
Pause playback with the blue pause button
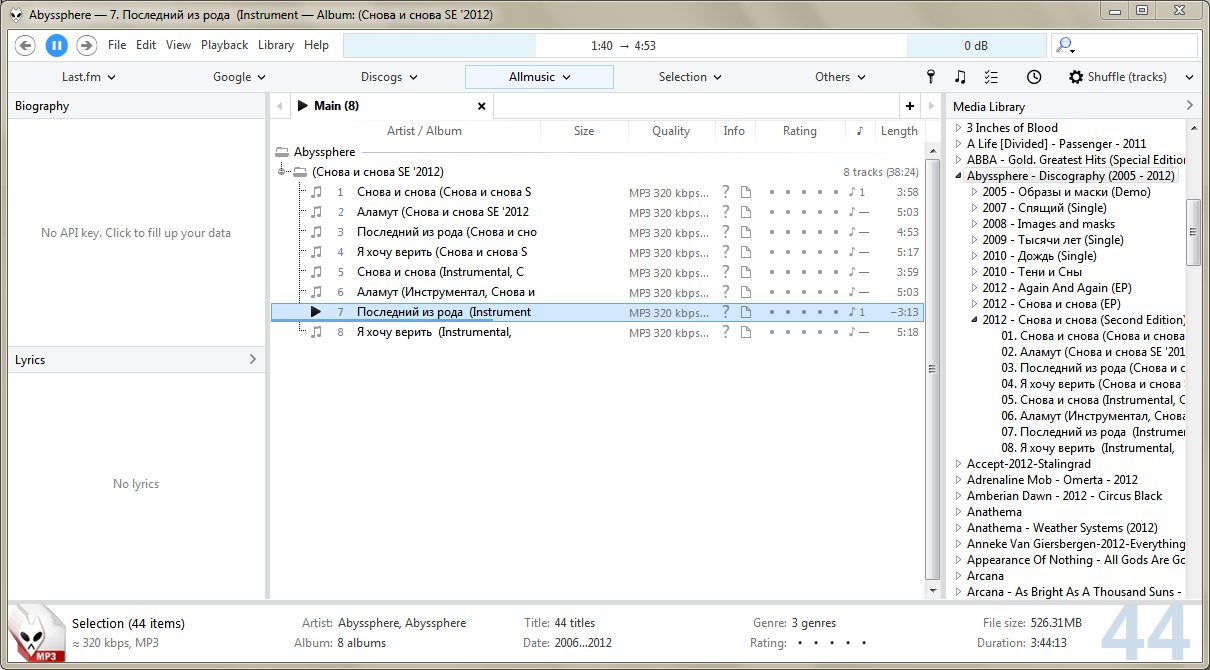click(56, 45)
